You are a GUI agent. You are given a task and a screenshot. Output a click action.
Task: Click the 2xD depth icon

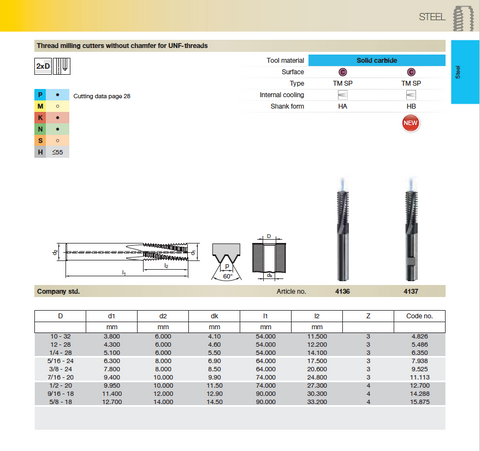[43, 66]
